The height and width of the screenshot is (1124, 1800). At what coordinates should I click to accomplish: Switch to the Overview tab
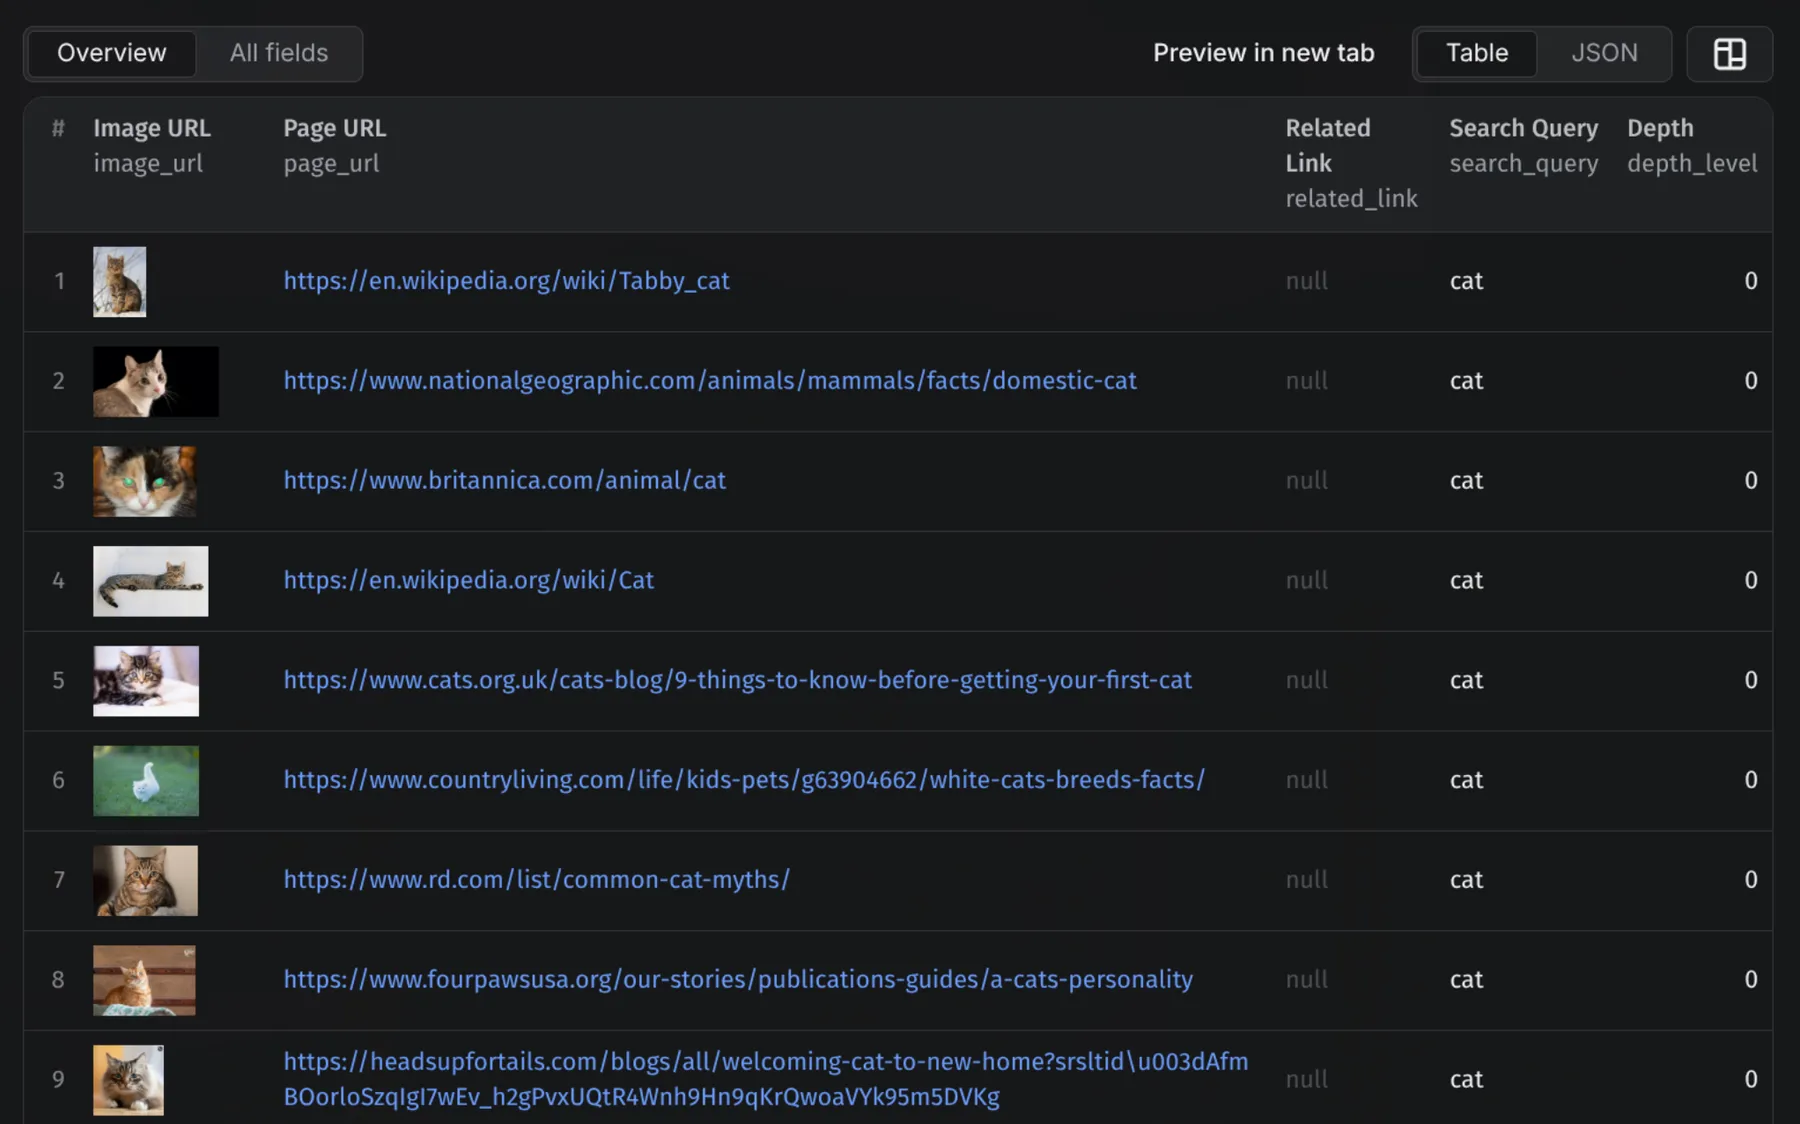click(111, 53)
